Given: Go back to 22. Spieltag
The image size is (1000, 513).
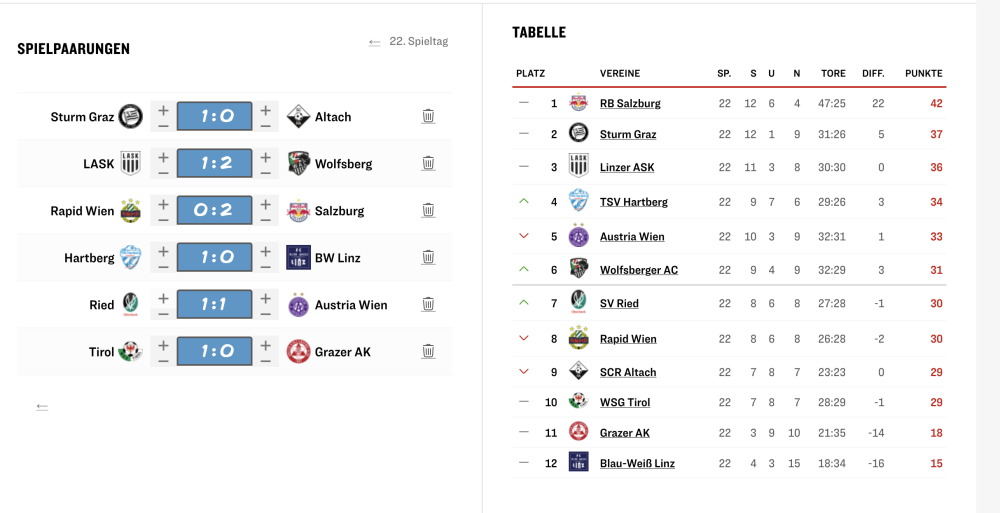Looking at the screenshot, I should pyautogui.click(x=408, y=42).
